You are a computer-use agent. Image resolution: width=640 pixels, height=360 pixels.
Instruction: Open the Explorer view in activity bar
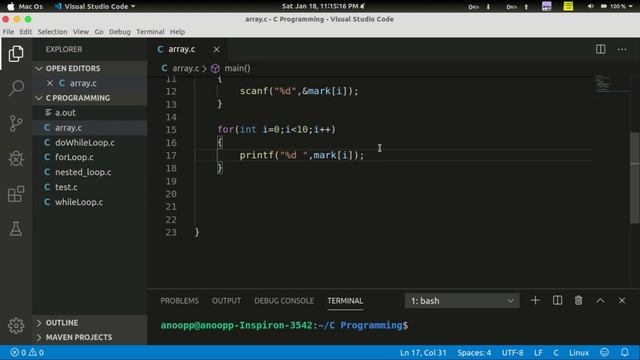(16, 53)
